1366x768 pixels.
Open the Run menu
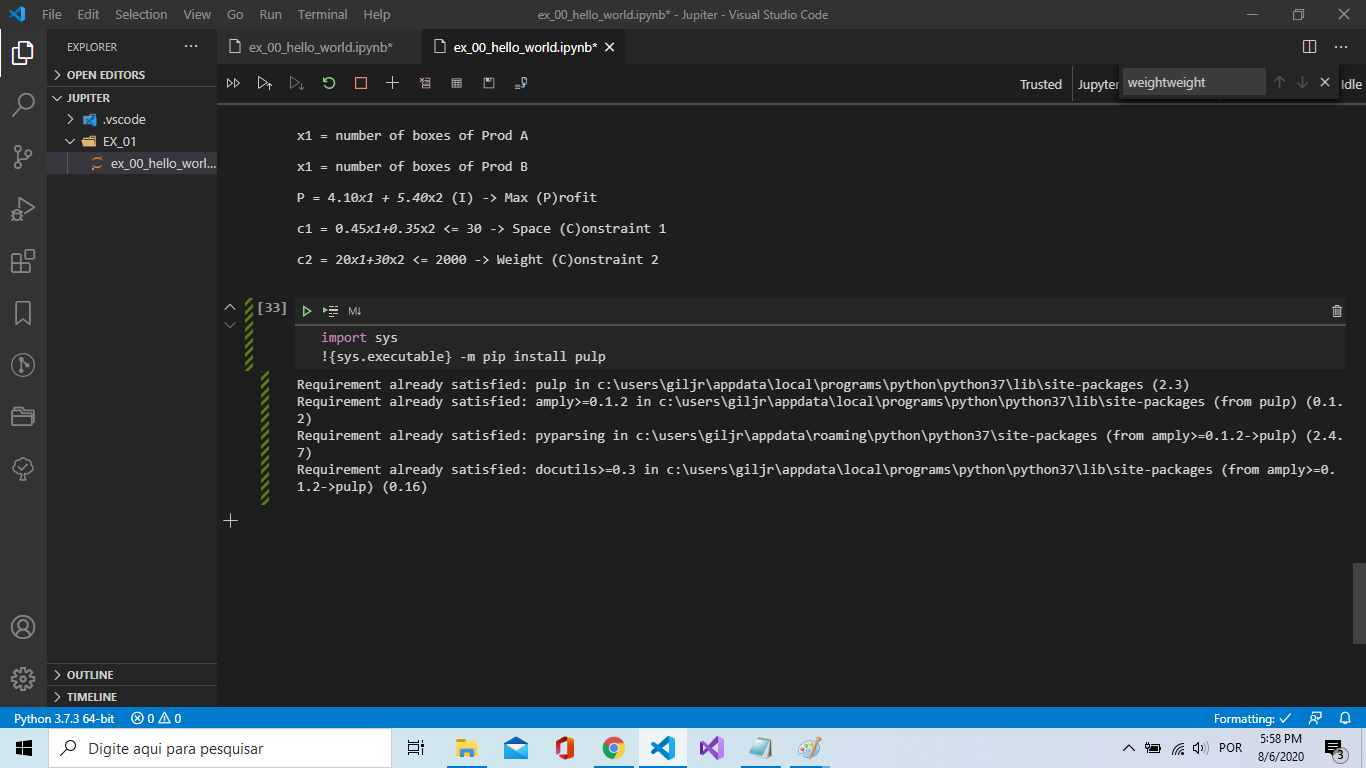pos(270,14)
